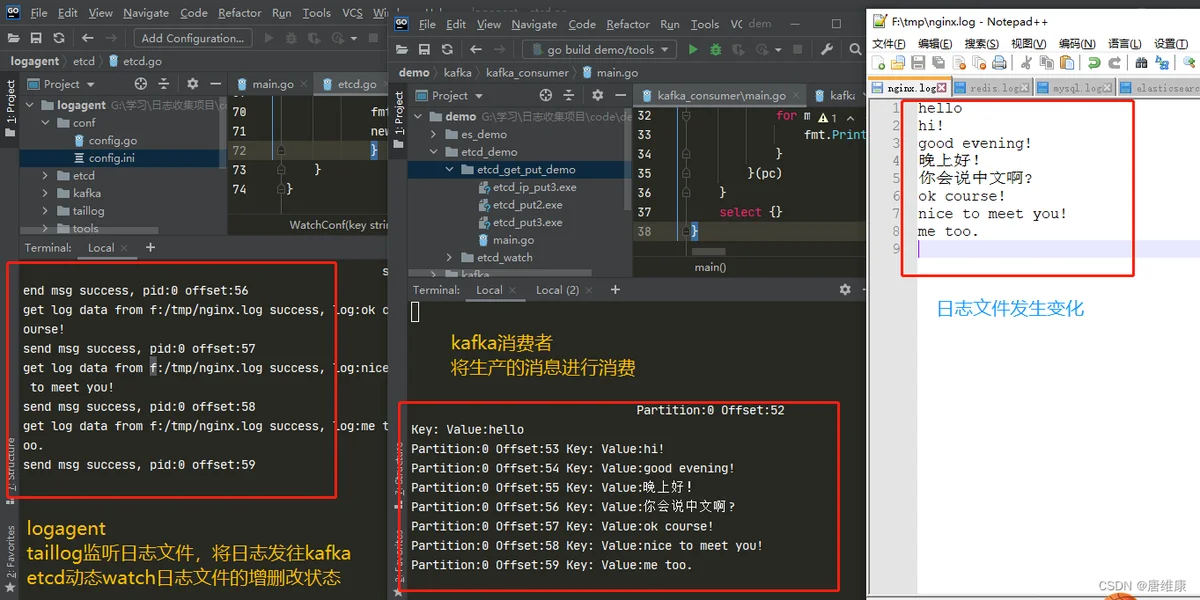Open the 编辑(E) menu in Notepad++

pos(934,43)
